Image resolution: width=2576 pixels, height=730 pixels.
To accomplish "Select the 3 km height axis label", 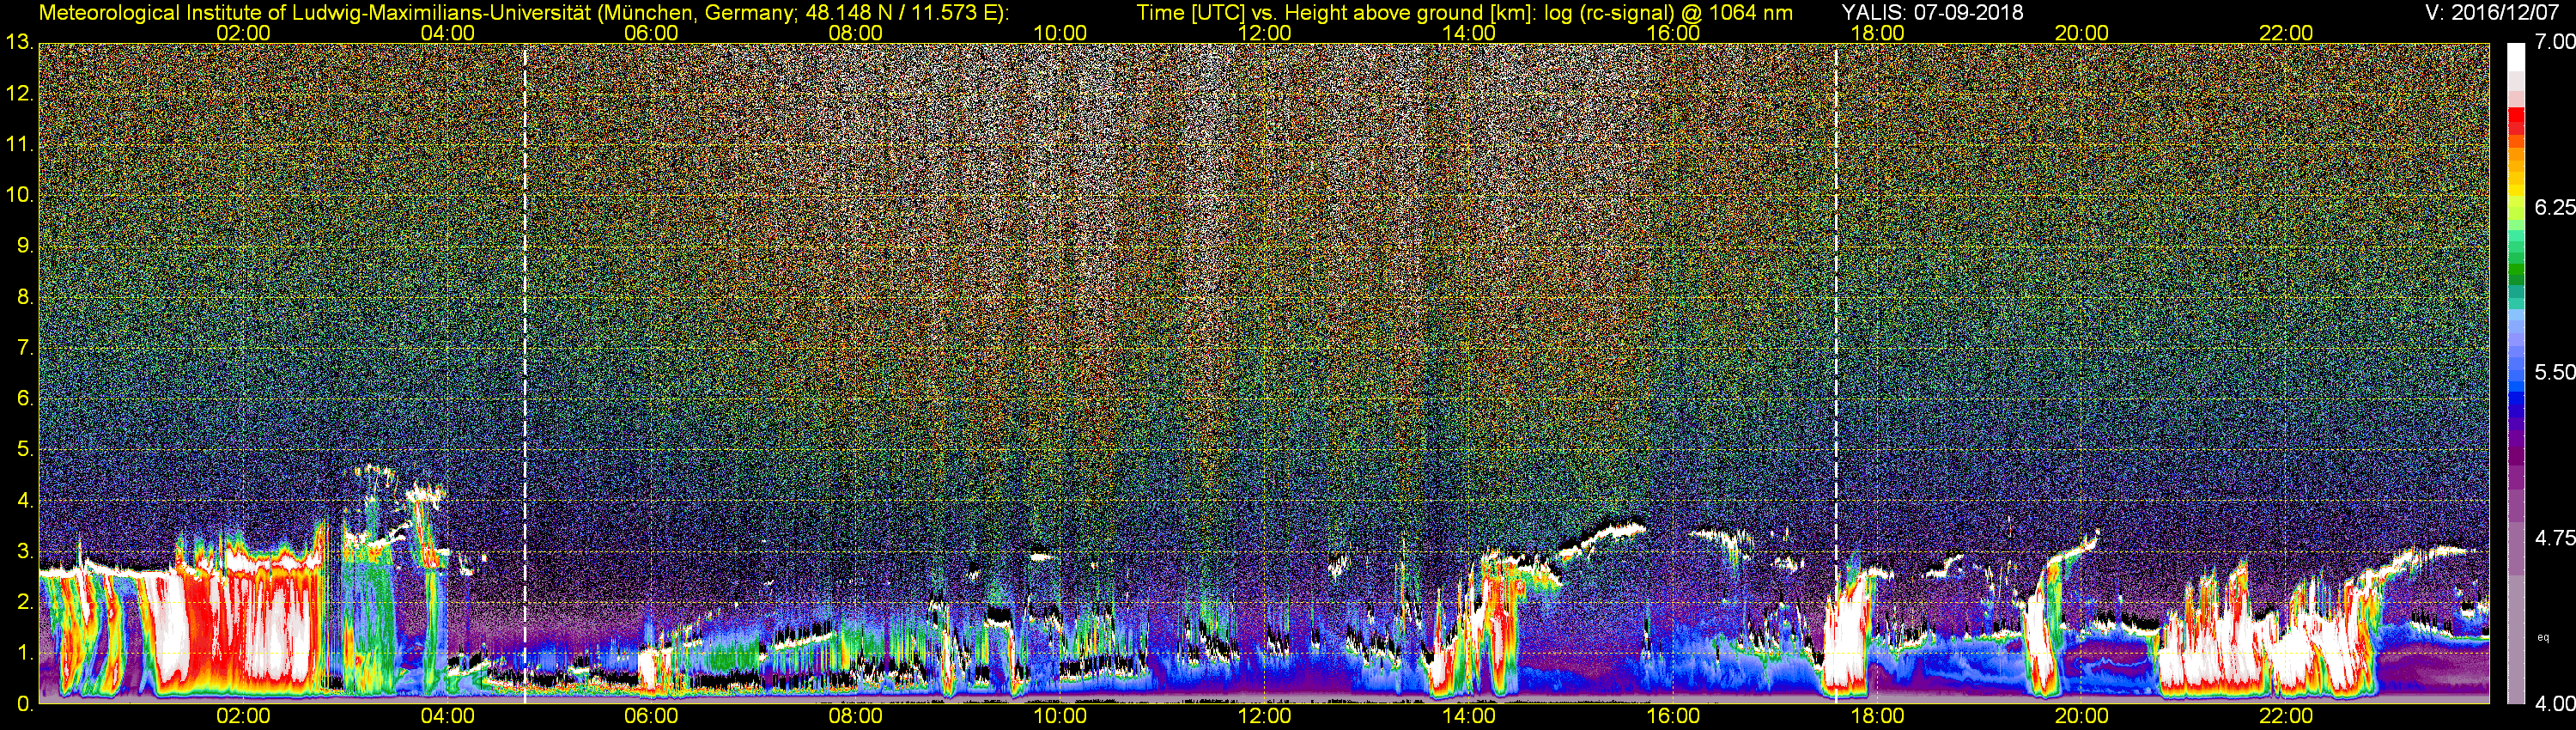I will point(25,552).
